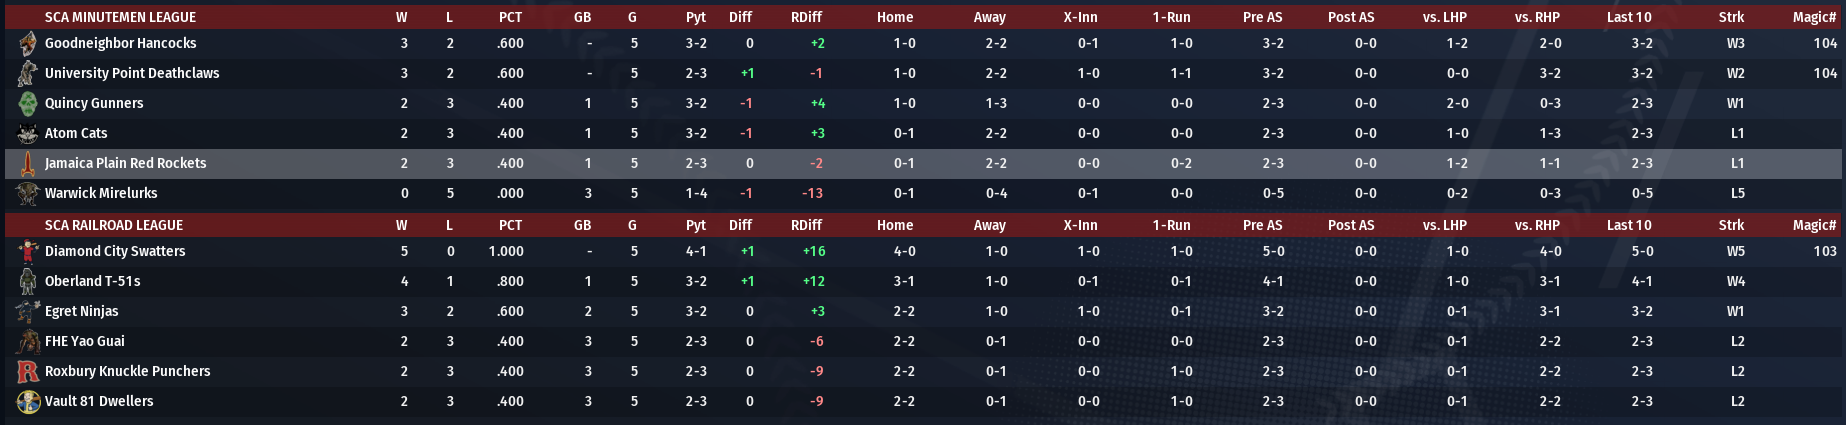Click the SCA Railroad League header
The height and width of the screenshot is (425, 1846).
tap(113, 225)
